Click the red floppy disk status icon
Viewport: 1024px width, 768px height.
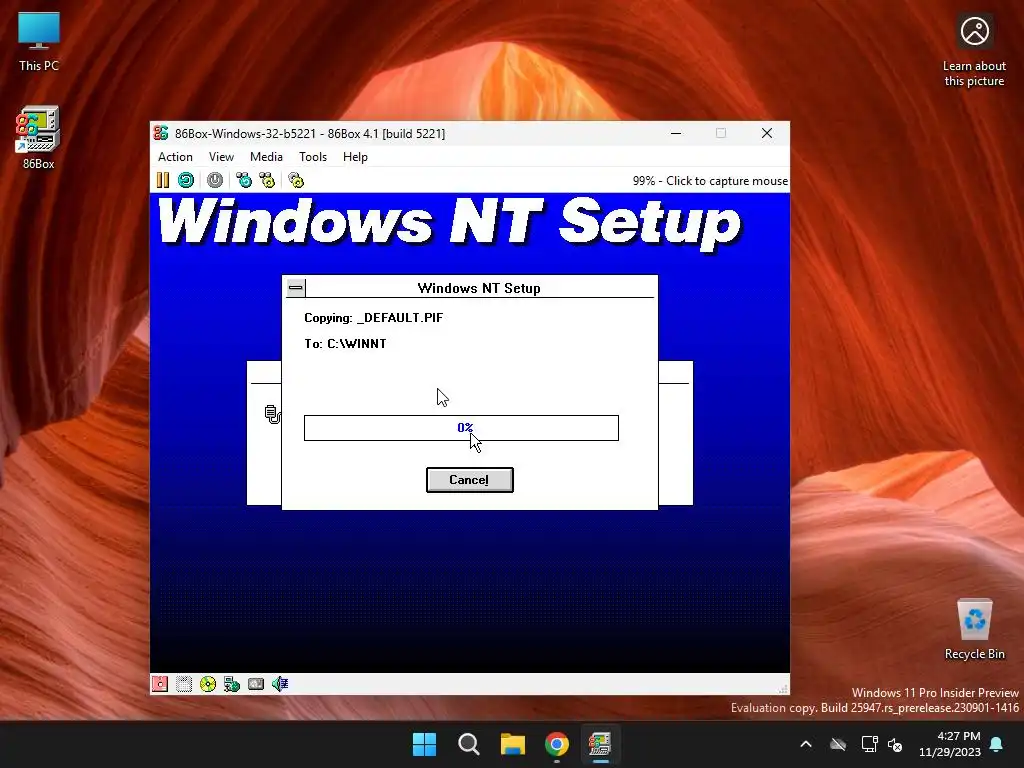click(160, 684)
